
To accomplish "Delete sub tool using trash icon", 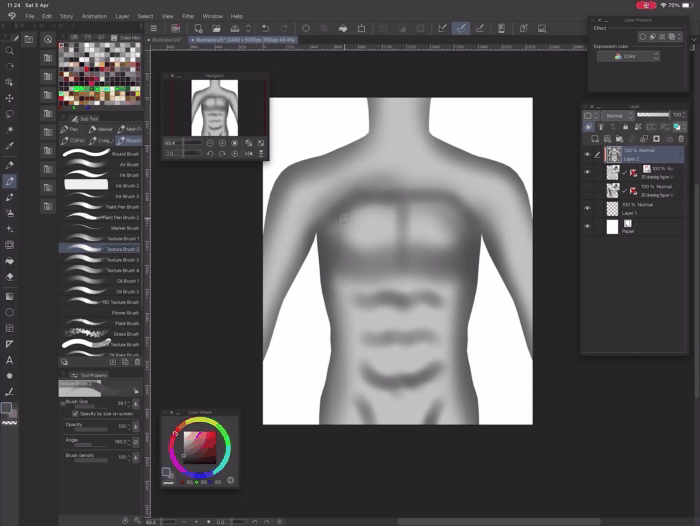I will (139, 362).
